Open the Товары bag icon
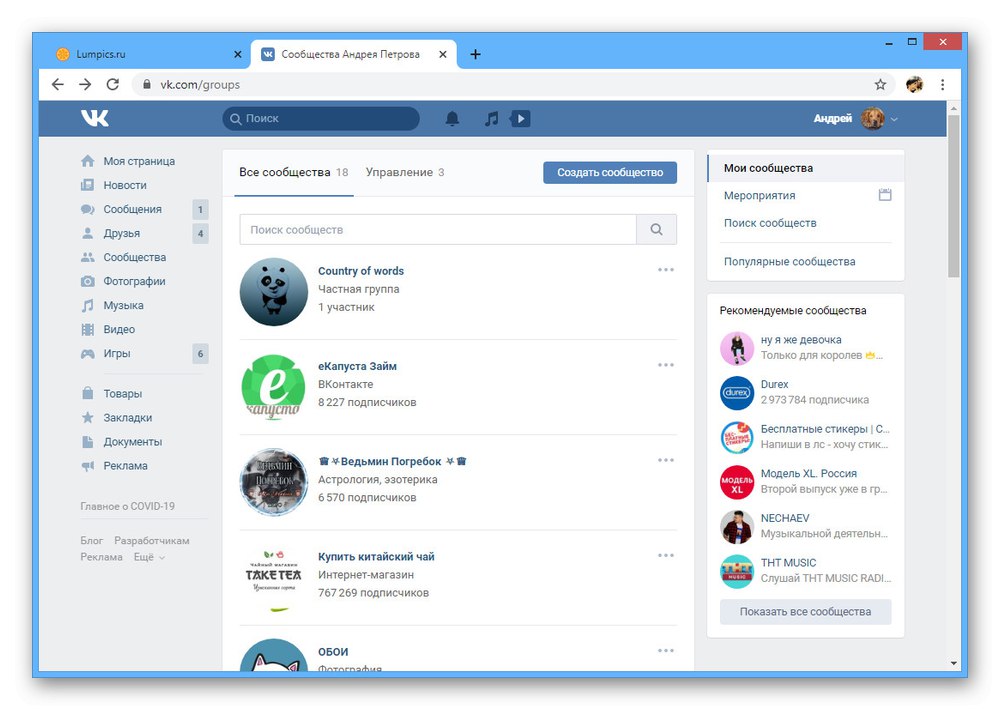 pyautogui.click(x=87, y=393)
